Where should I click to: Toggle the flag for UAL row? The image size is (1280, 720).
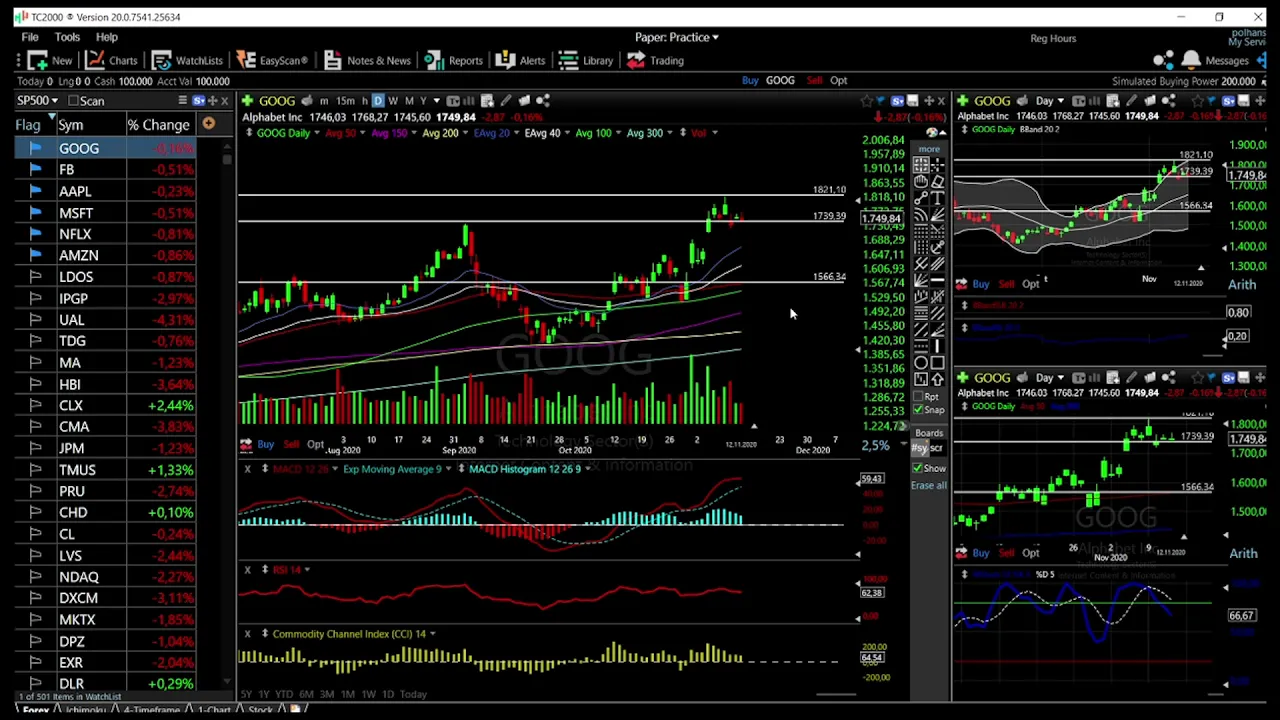(35, 320)
